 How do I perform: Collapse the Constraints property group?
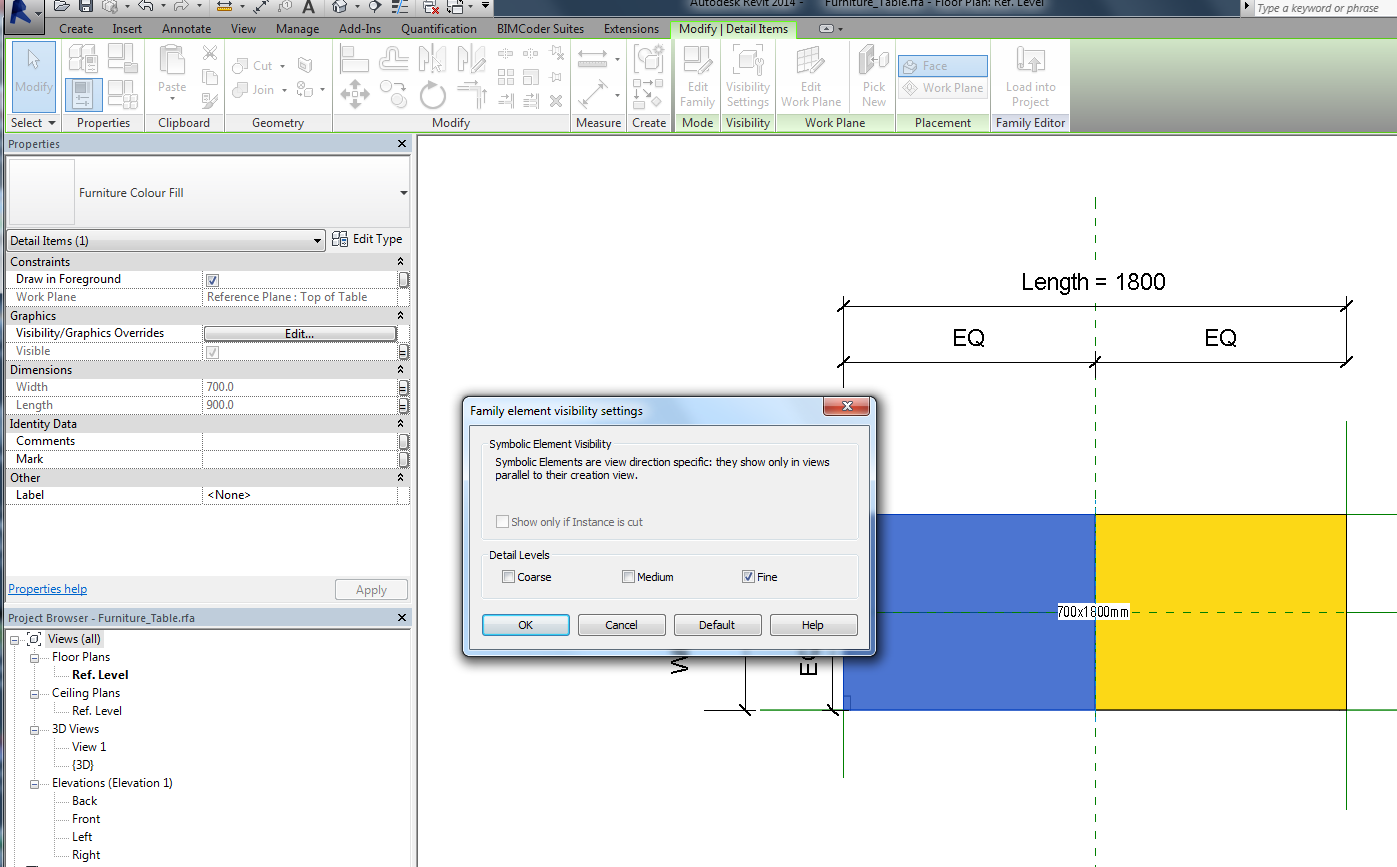pyautogui.click(x=401, y=262)
